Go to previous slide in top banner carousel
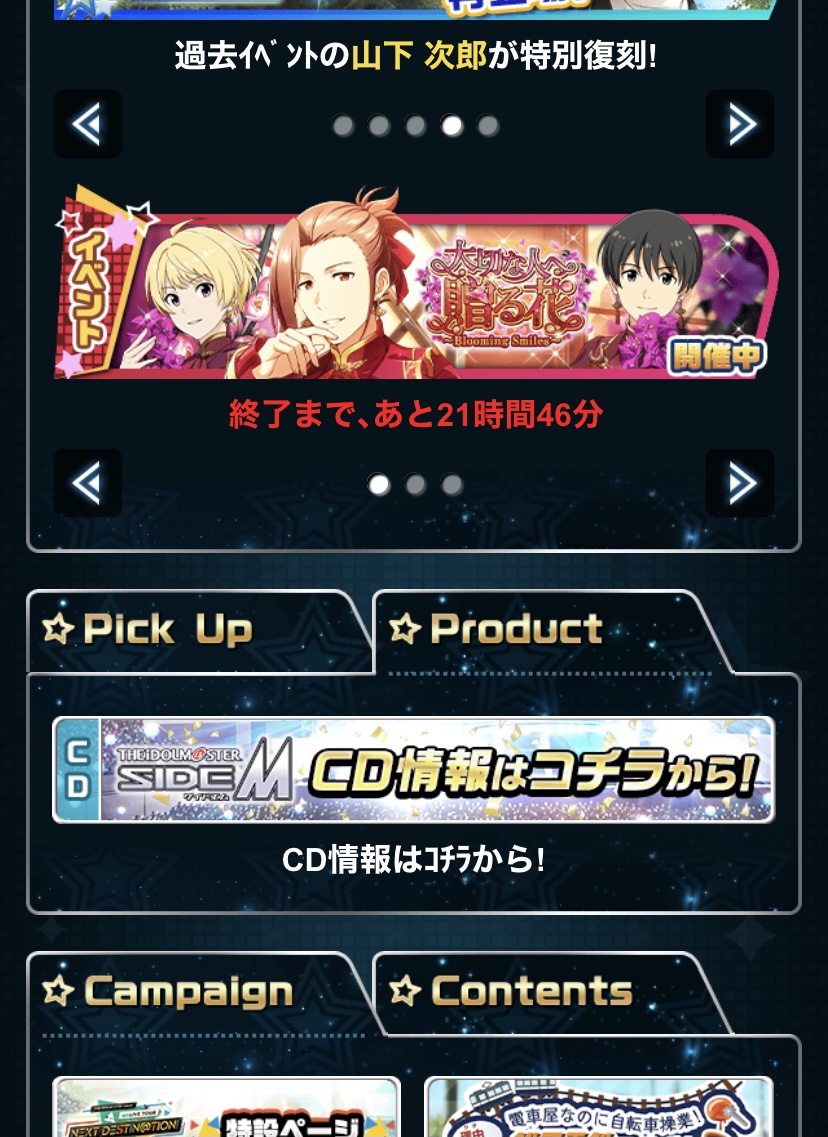This screenshot has width=828, height=1137. (88, 124)
